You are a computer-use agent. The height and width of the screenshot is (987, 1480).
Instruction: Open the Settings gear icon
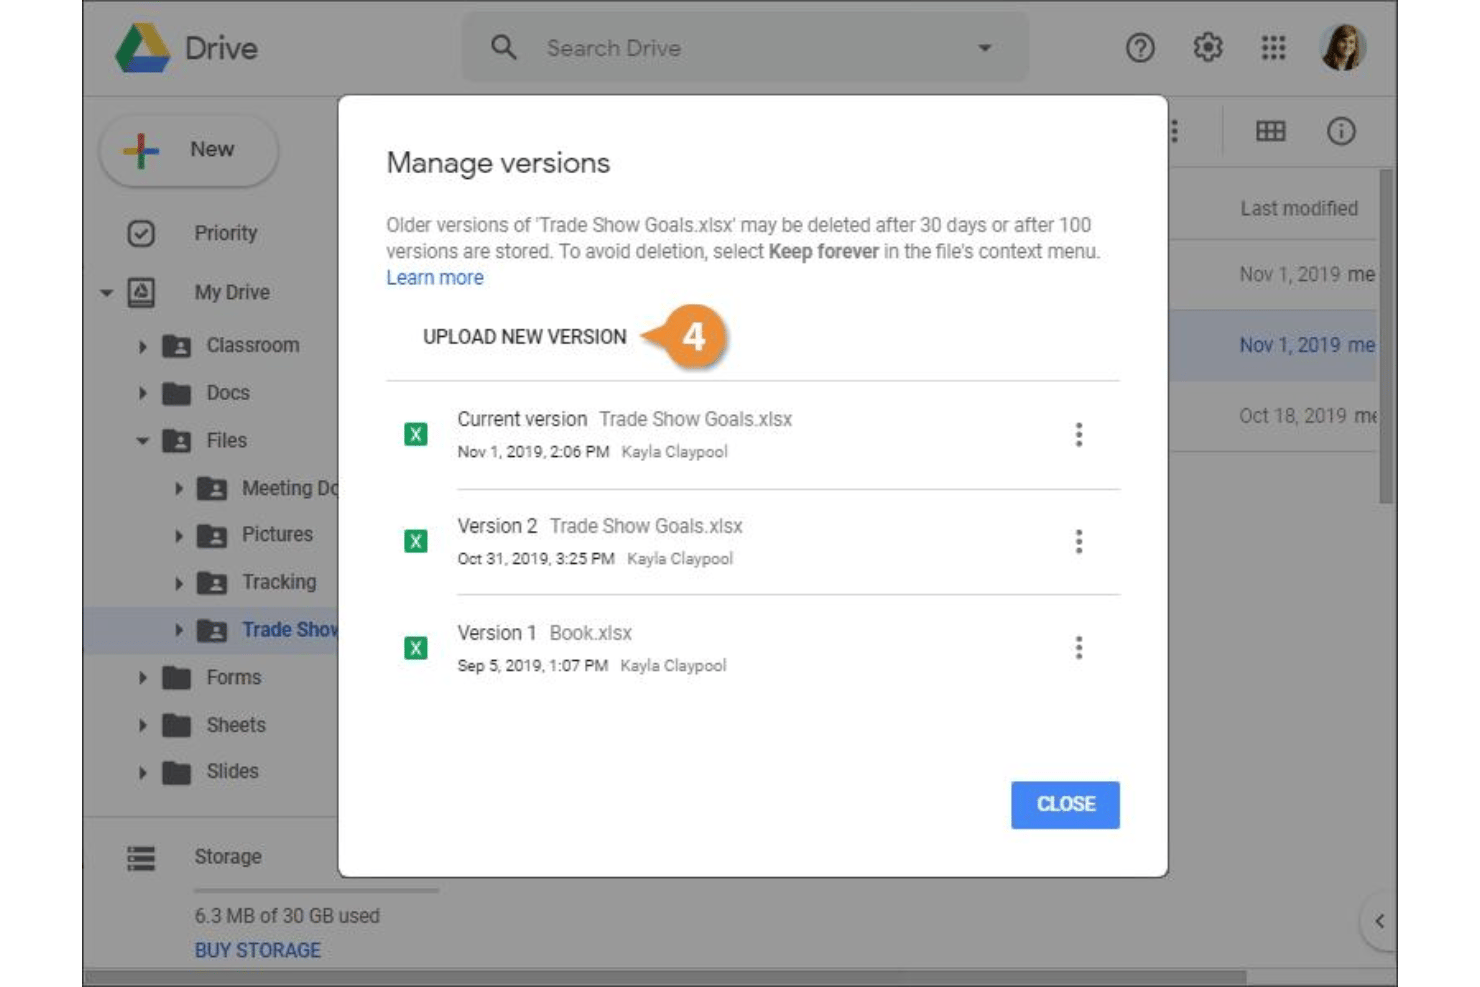click(1208, 47)
